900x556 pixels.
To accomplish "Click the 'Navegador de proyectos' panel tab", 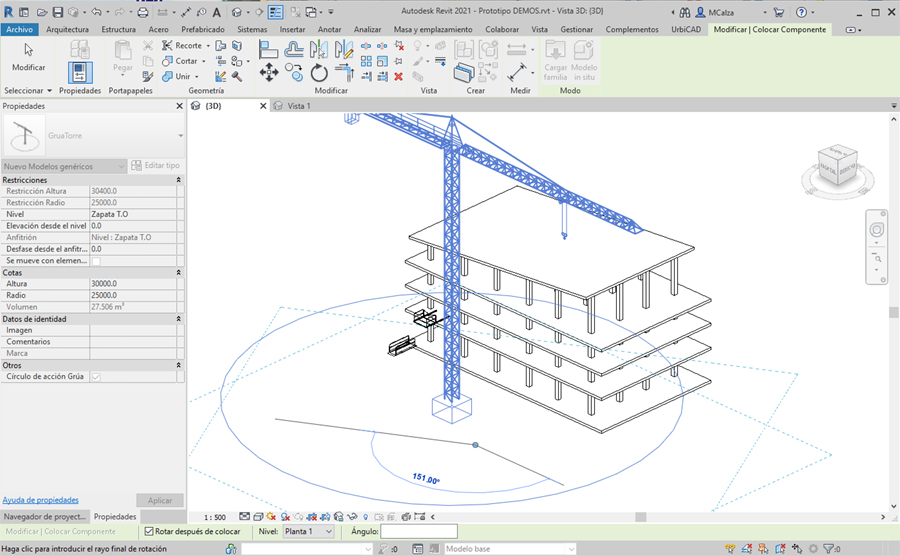I will tap(45, 517).
